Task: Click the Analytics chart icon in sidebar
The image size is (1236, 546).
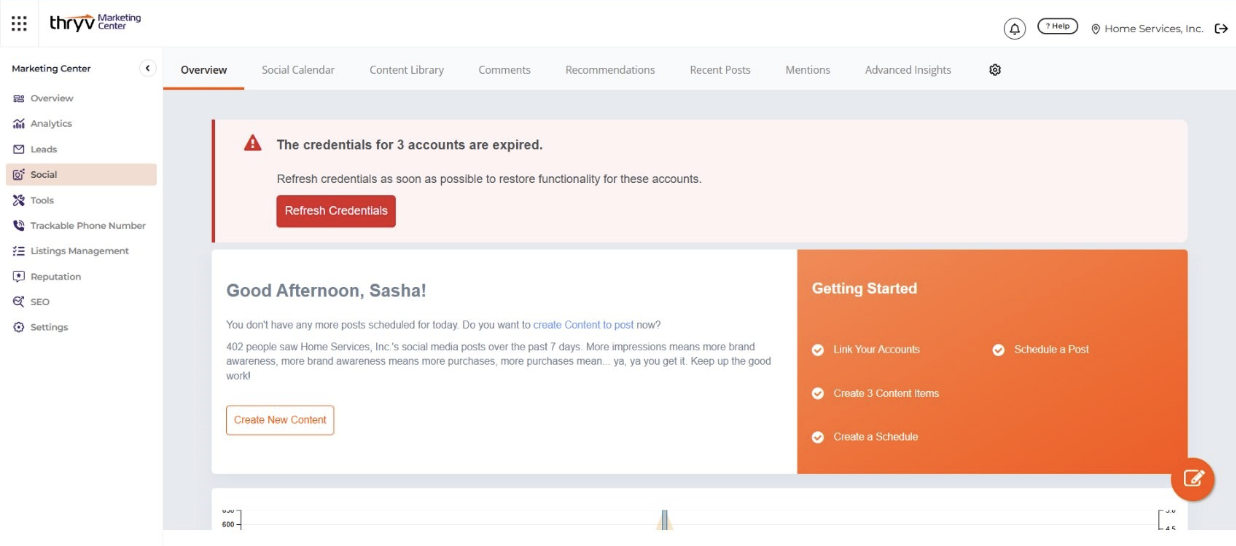Action: tap(19, 124)
